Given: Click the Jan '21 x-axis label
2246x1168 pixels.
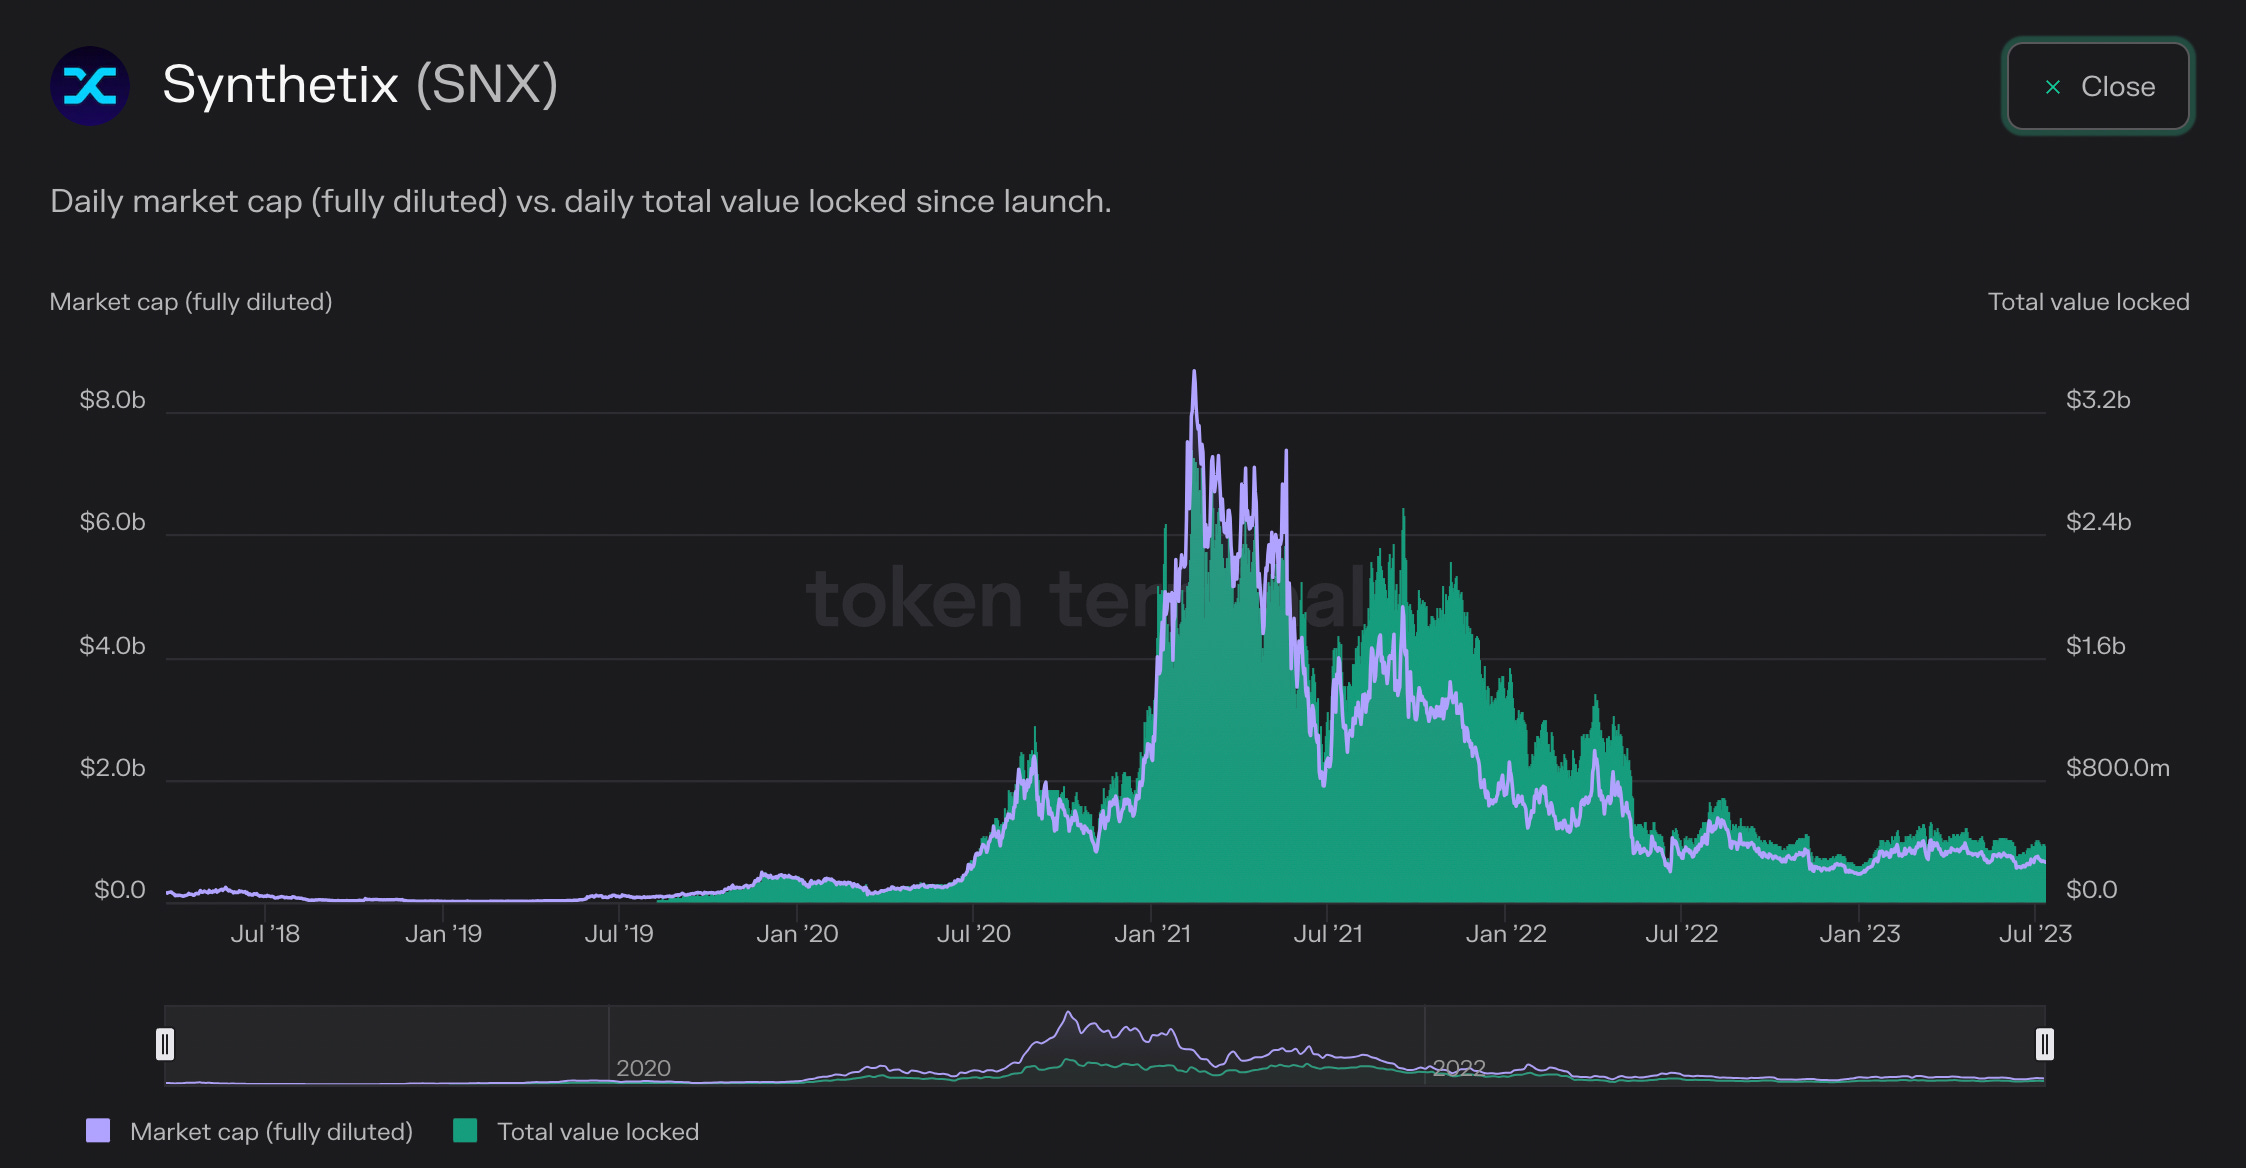Looking at the screenshot, I should [1152, 934].
